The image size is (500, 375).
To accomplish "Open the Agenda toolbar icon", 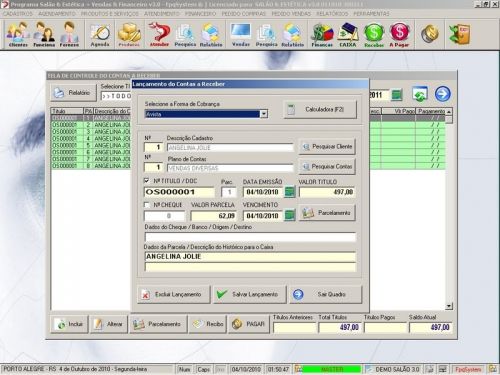I will coord(100,34).
